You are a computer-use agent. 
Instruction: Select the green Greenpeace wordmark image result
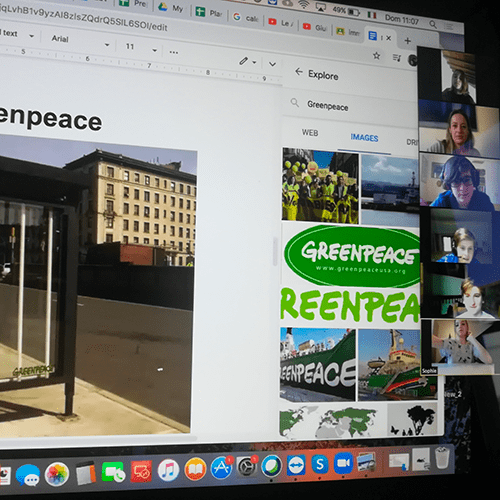pyautogui.click(x=350, y=305)
